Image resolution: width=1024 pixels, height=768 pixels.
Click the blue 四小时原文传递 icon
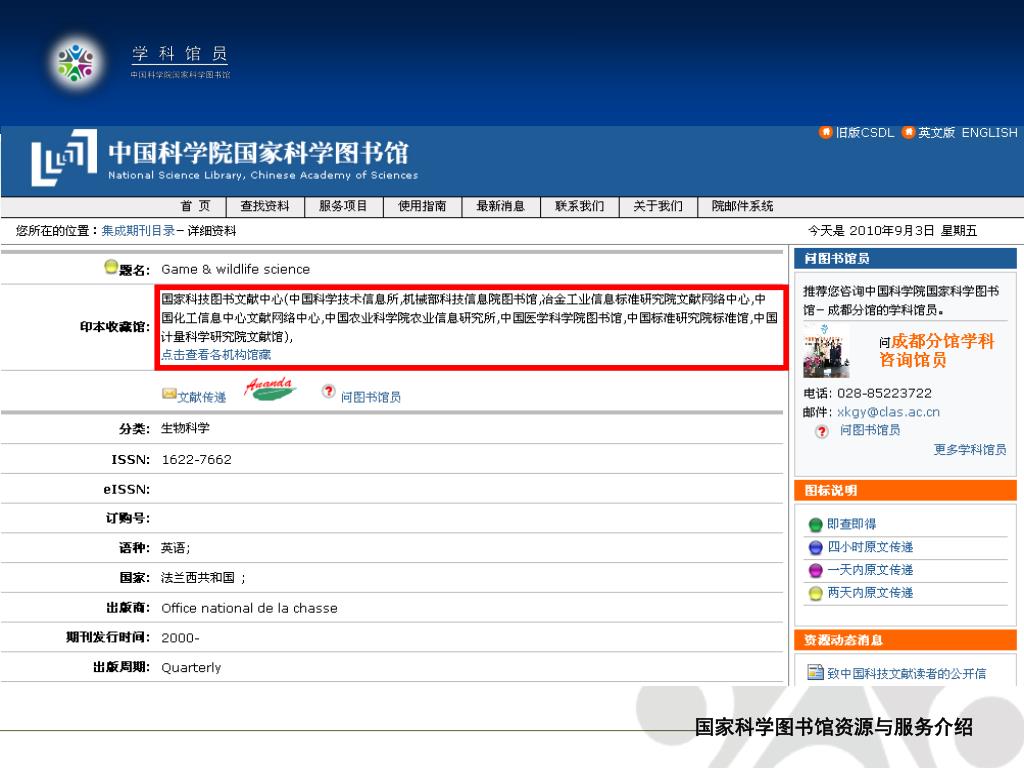point(815,547)
